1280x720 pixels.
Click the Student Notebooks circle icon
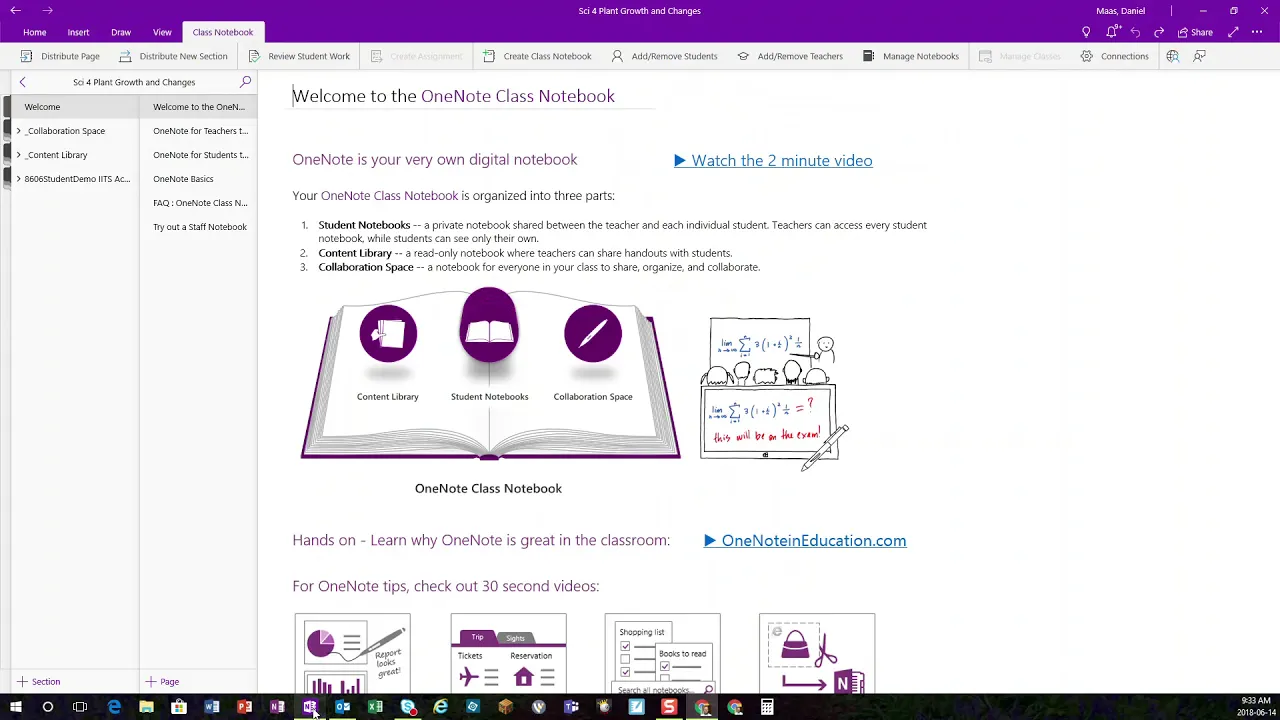(x=489, y=325)
